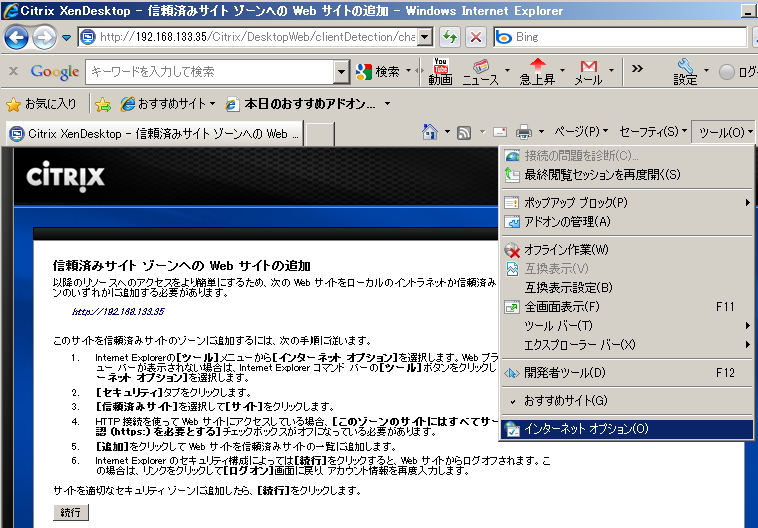The image size is (758, 528).
Task: Click the Bing search box
Action: tap(621, 37)
